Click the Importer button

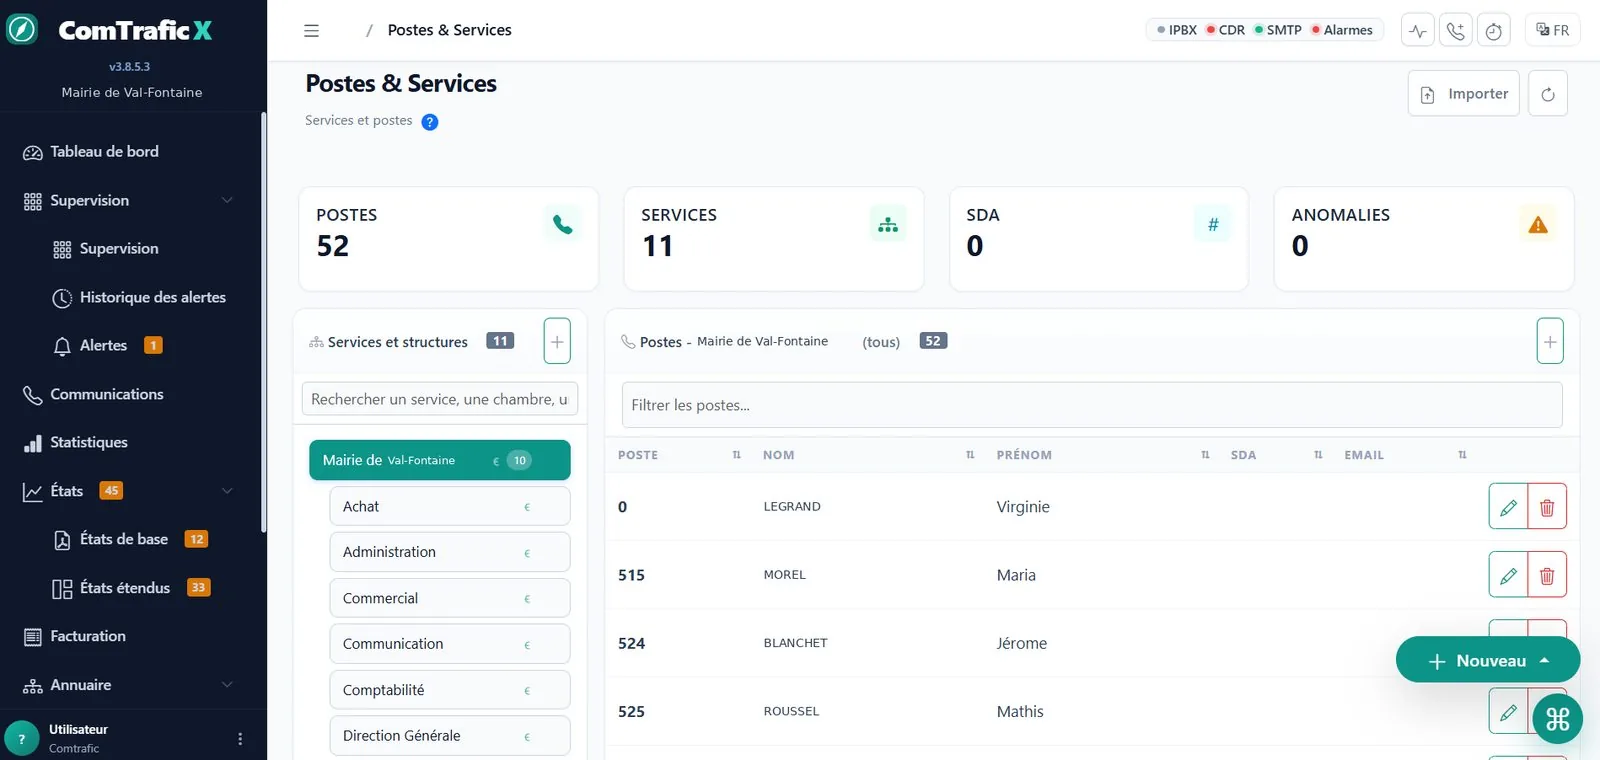point(1464,94)
